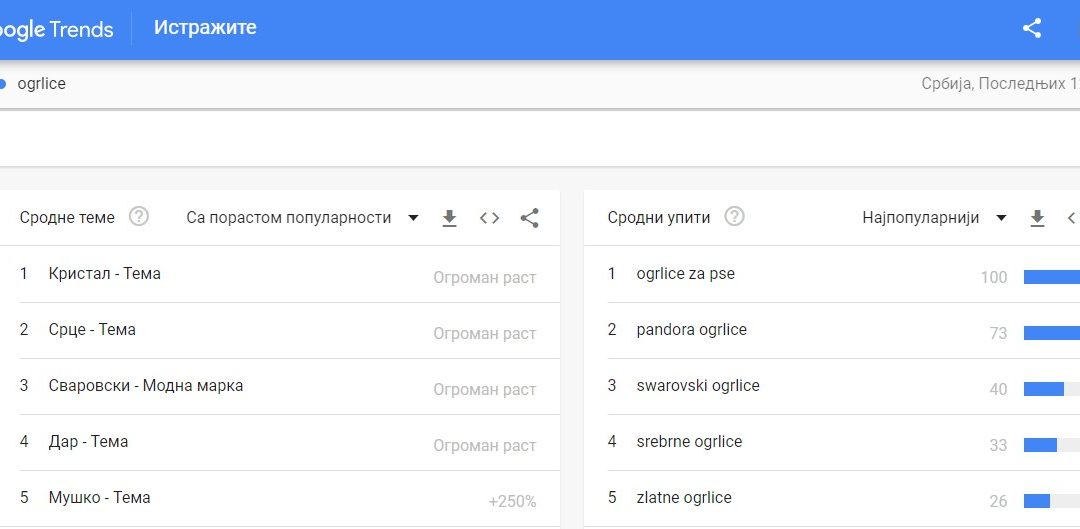Screen dimensions: 1080x529
Task: Open the Најпопуларнији sorting dropdown
Action: 934,218
